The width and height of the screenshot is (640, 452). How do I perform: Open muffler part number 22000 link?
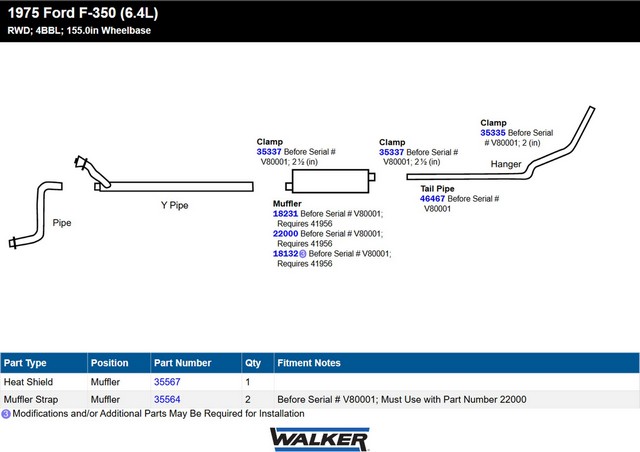pos(285,234)
